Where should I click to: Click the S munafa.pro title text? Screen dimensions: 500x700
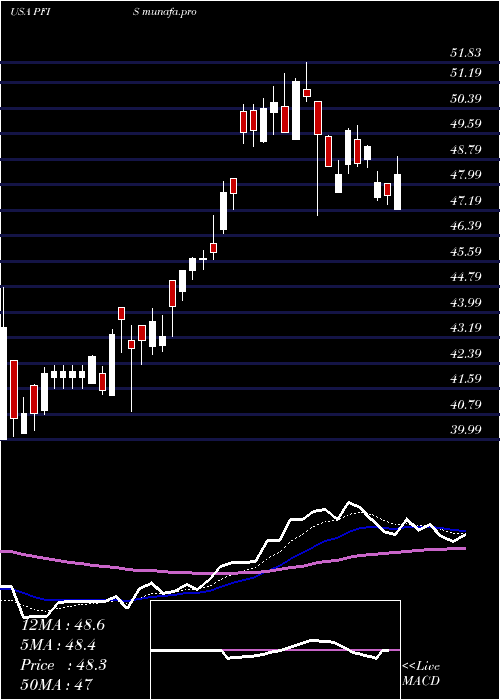166,12
